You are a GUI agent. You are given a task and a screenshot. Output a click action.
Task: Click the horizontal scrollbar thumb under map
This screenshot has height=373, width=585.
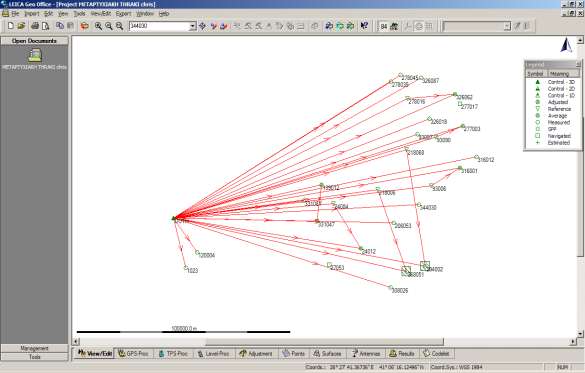coord(325,341)
